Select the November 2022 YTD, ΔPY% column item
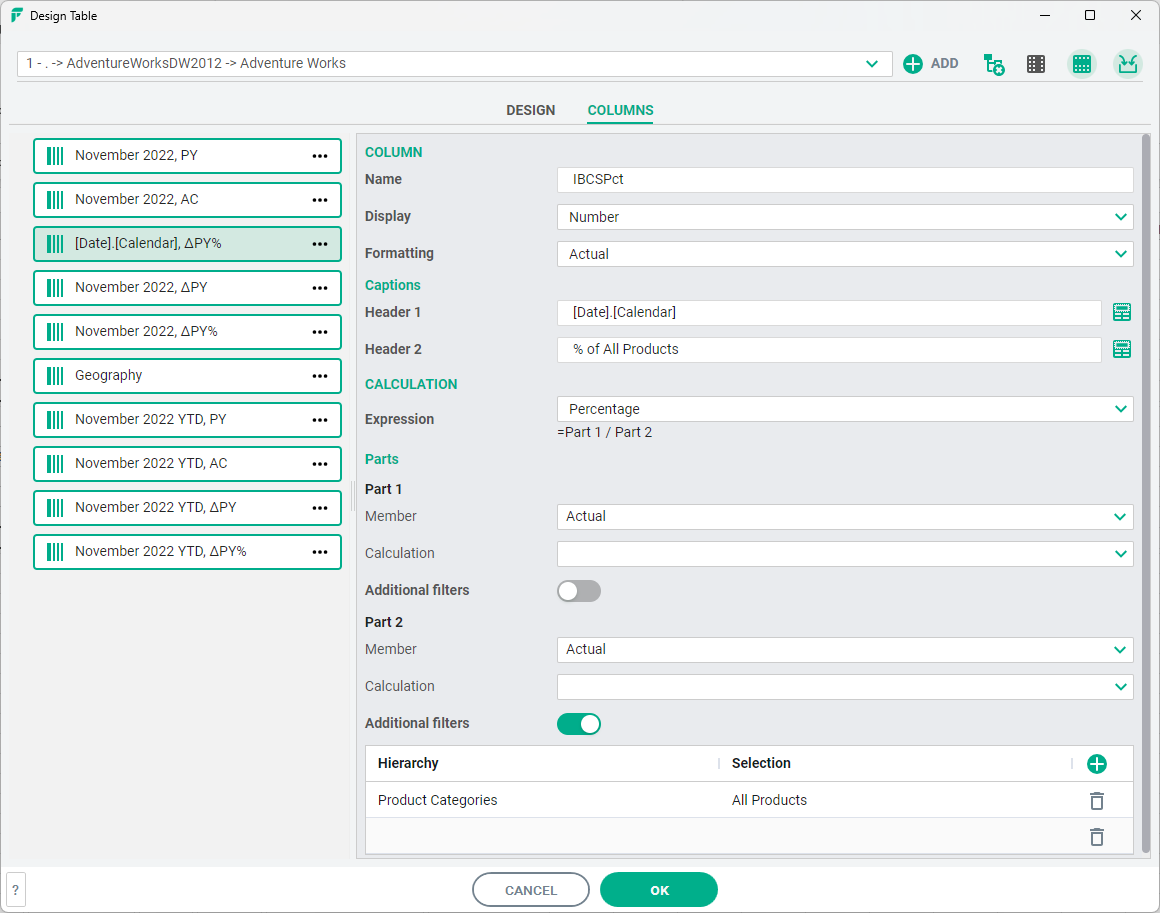This screenshot has height=913, width=1160. (x=187, y=552)
